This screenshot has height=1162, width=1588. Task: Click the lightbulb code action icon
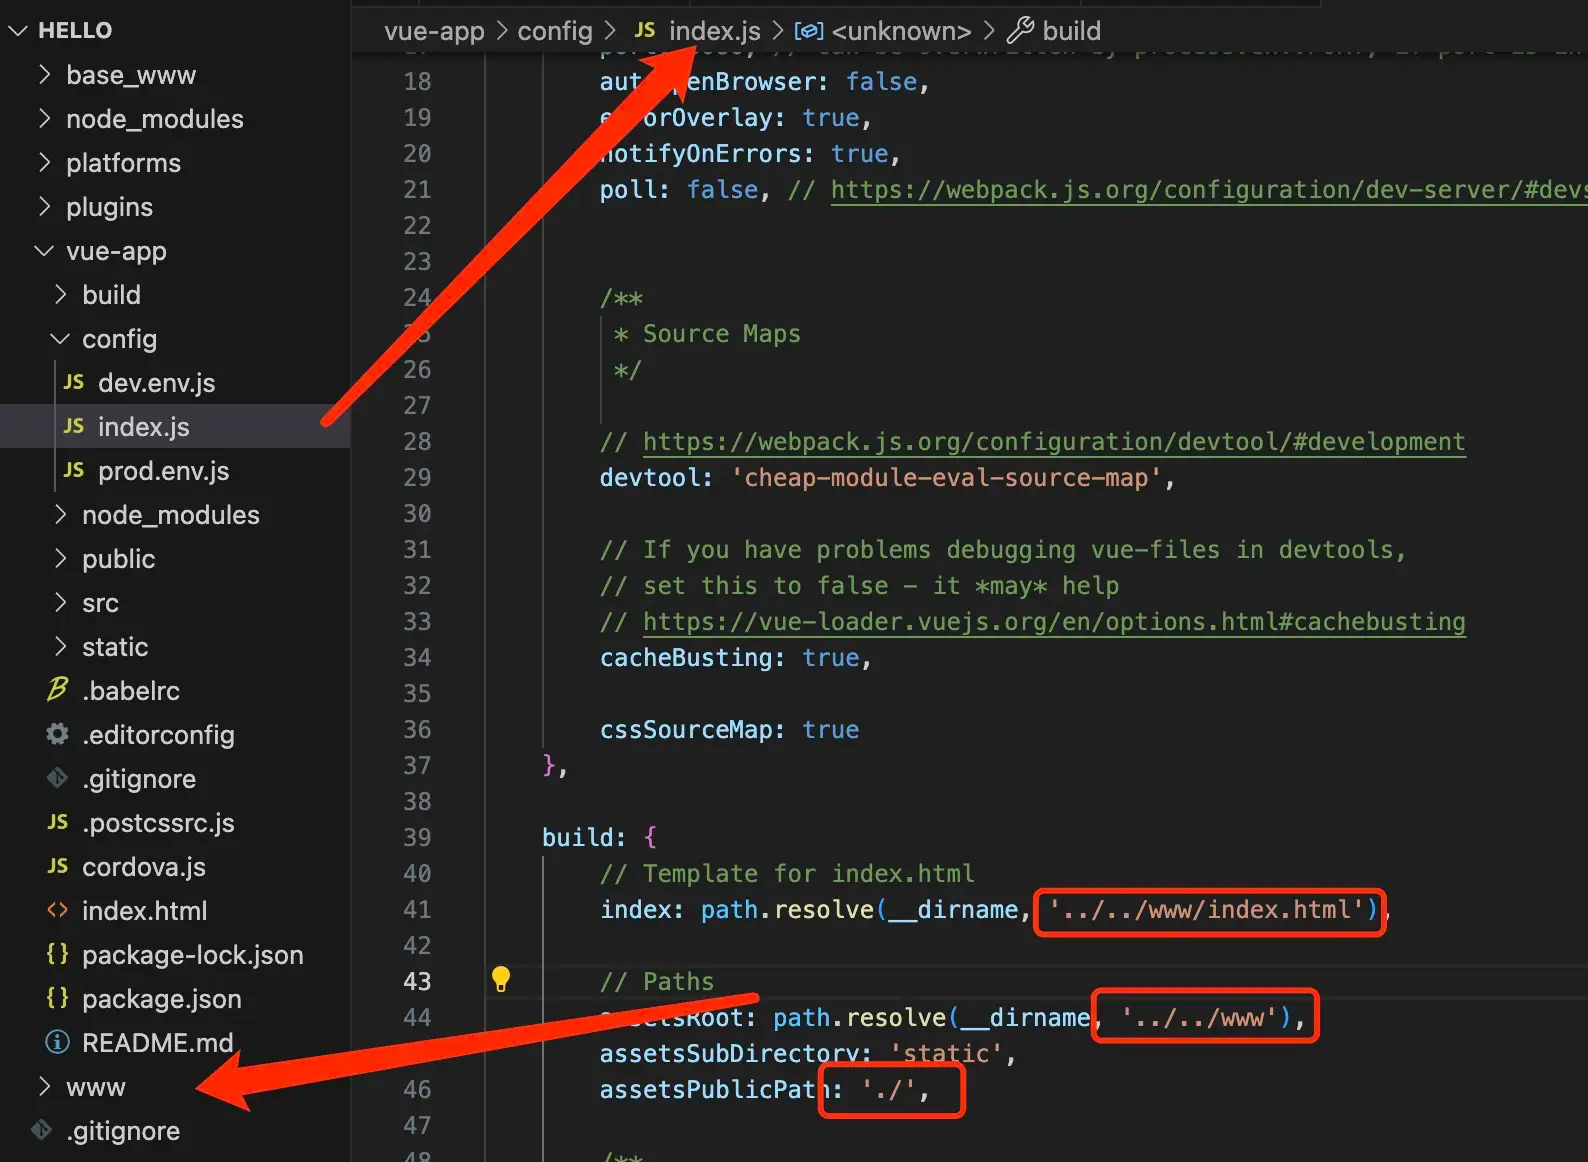point(501,979)
